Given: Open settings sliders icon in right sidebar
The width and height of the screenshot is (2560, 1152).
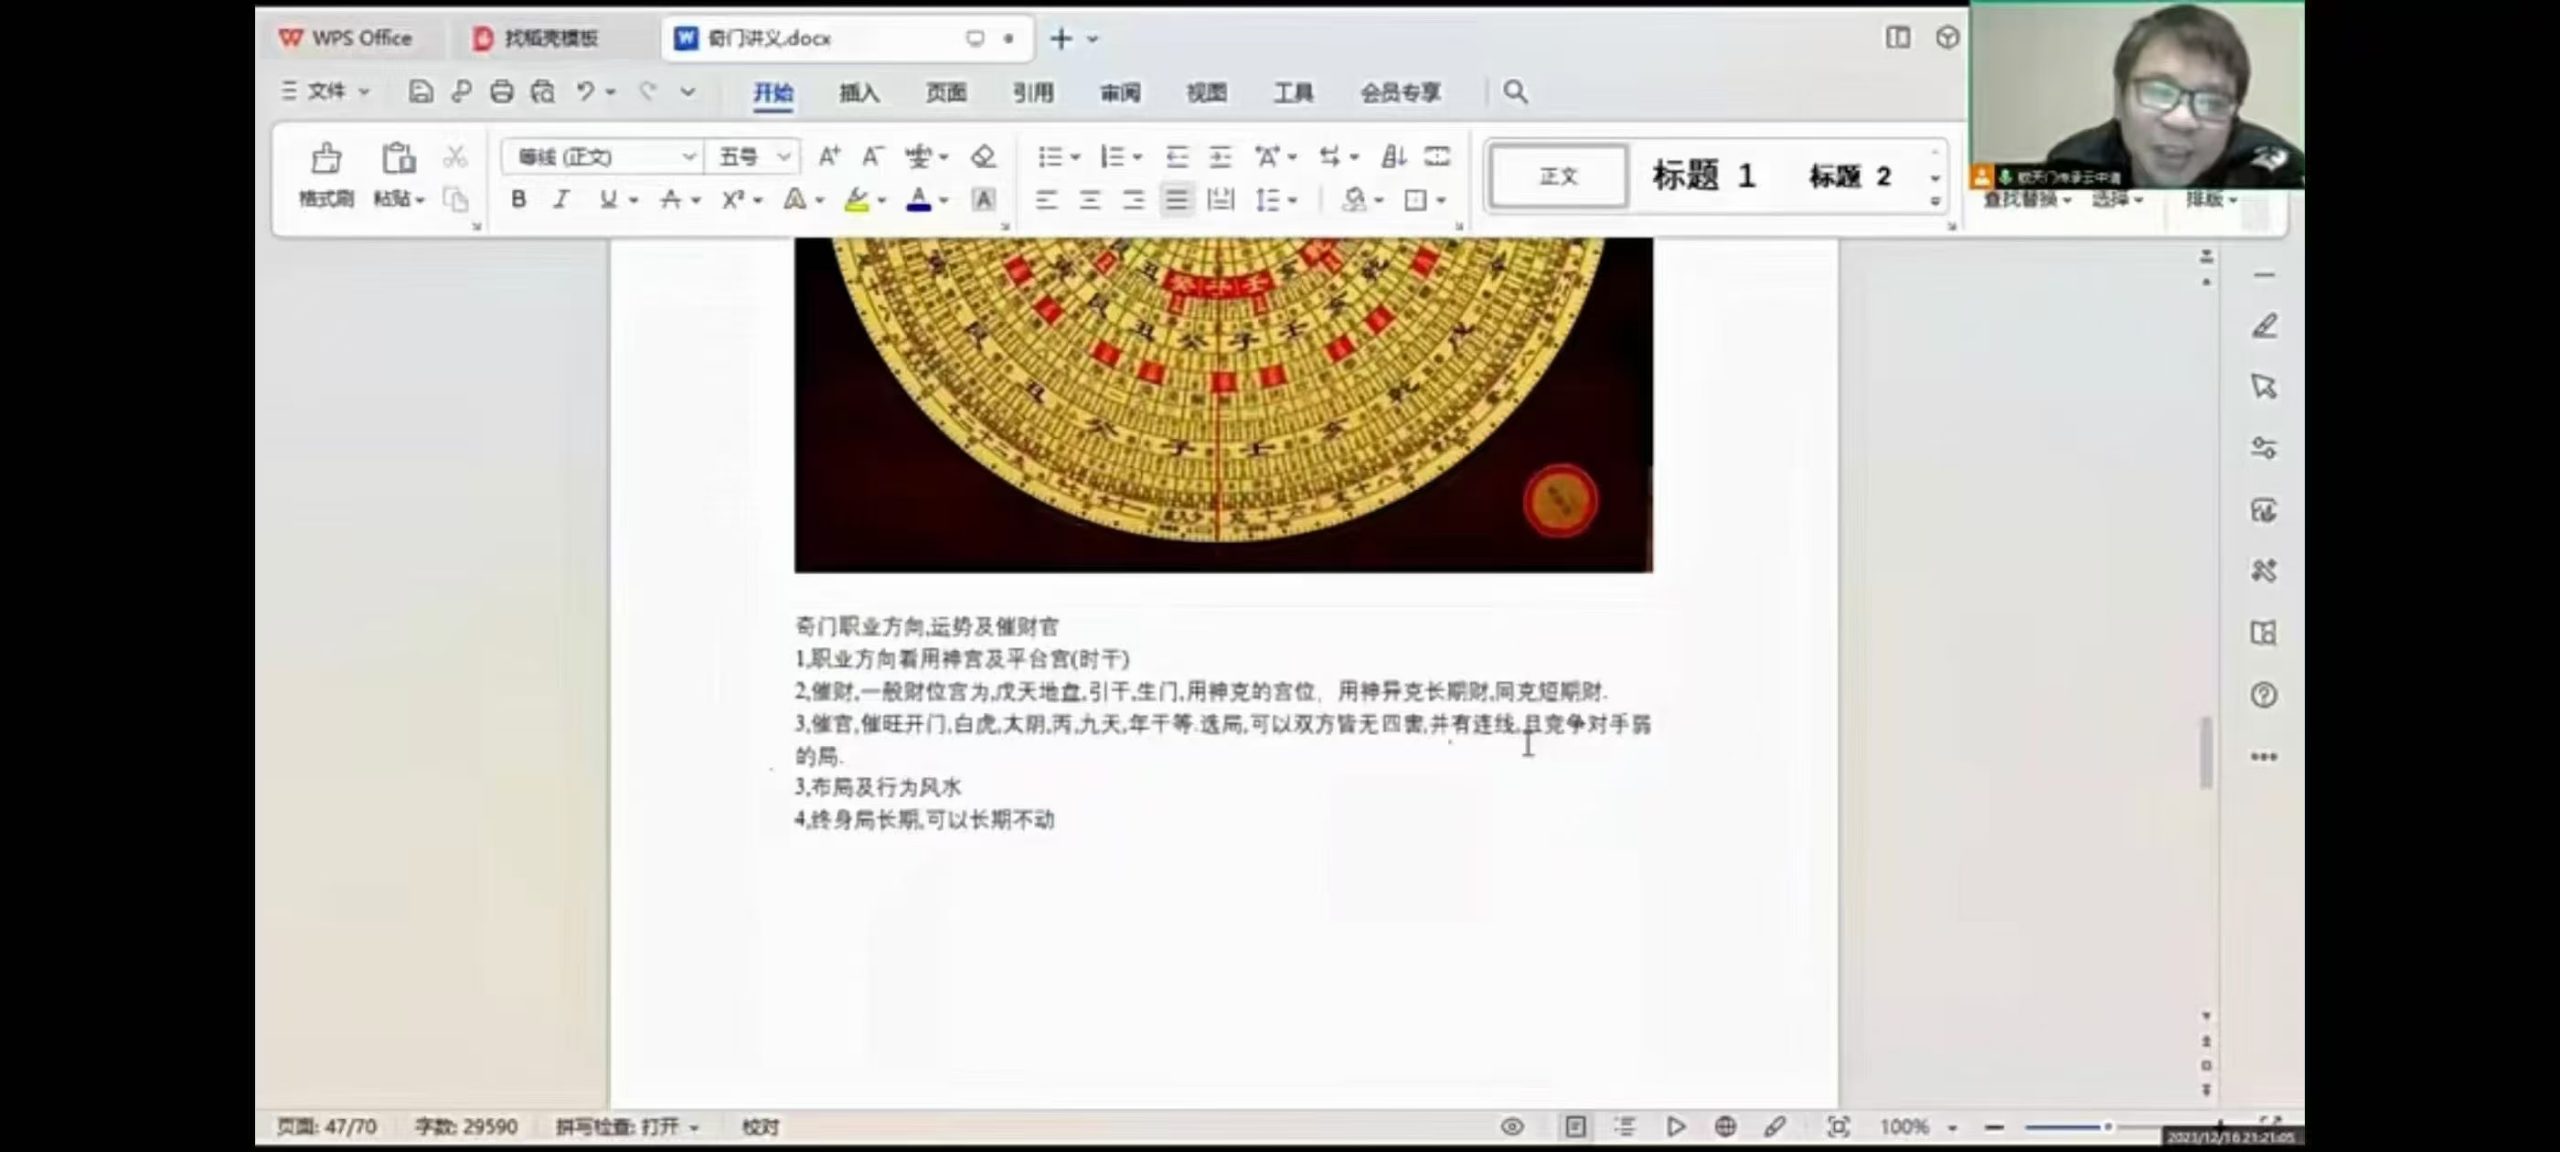Looking at the screenshot, I should (x=2264, y=448).
